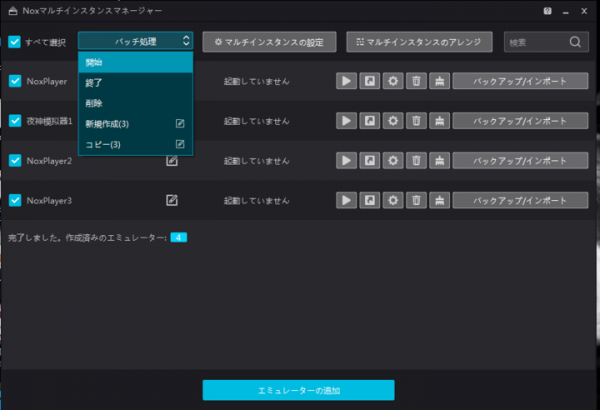Open マルチインスタンスの設定 button

pos(269,42)
